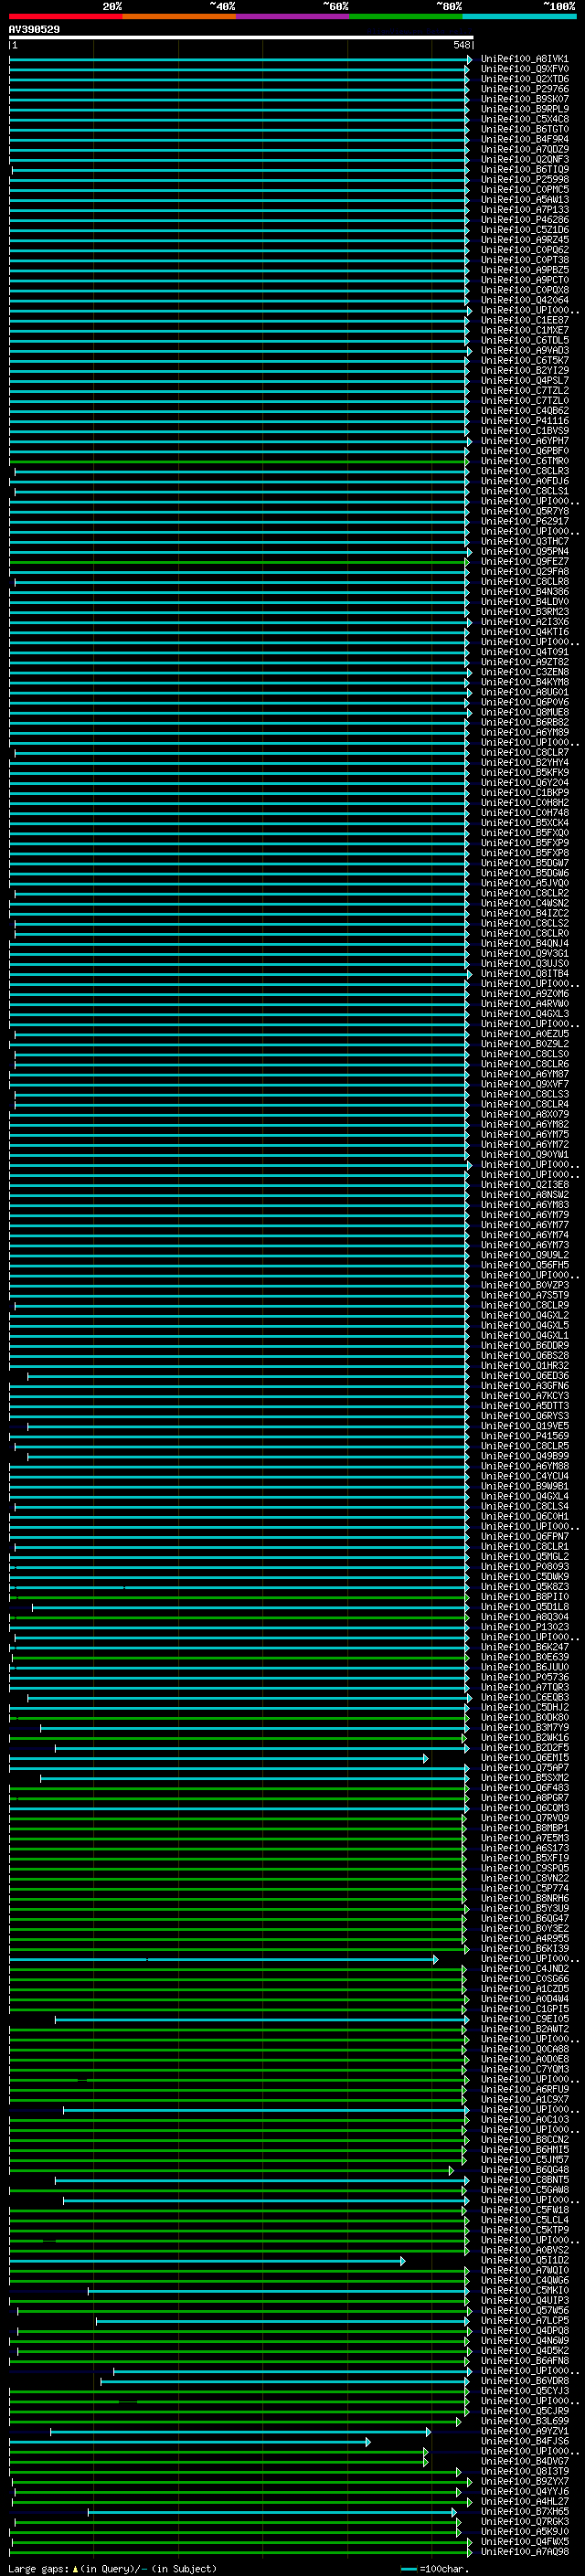Open the UniRef100_C5X4C8 entry

[x=524, y=119]
